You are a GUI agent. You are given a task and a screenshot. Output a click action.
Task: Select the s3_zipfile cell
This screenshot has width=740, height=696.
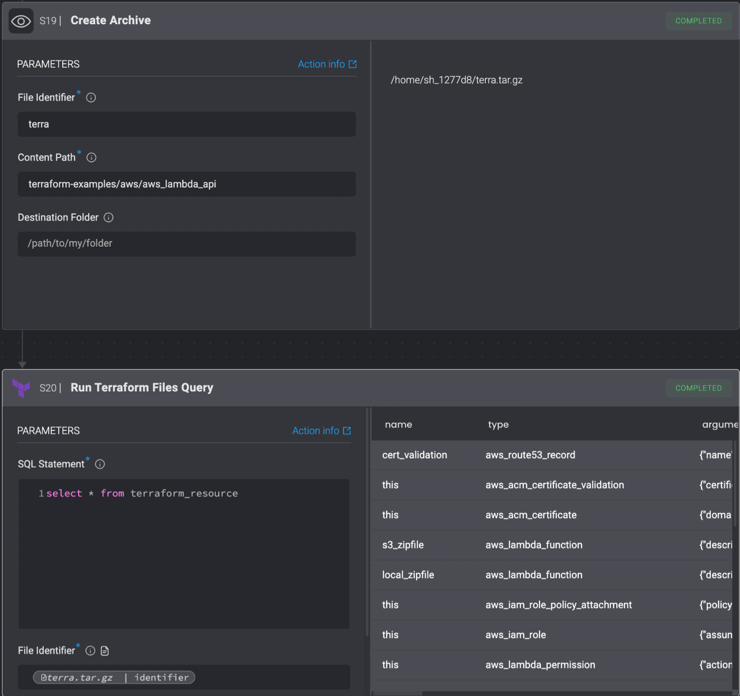click(403, 545)
